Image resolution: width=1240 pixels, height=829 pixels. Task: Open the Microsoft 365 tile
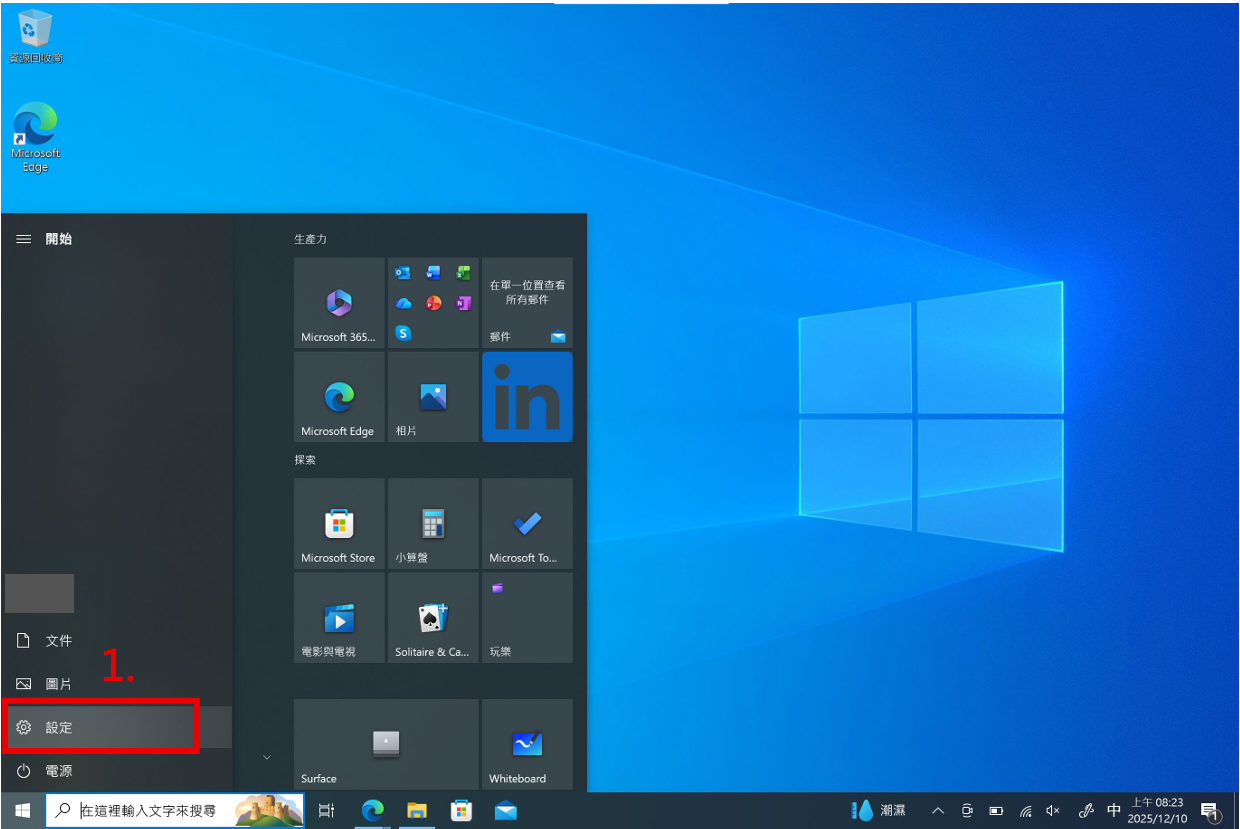pyautogui.click(x=339, y=303)
